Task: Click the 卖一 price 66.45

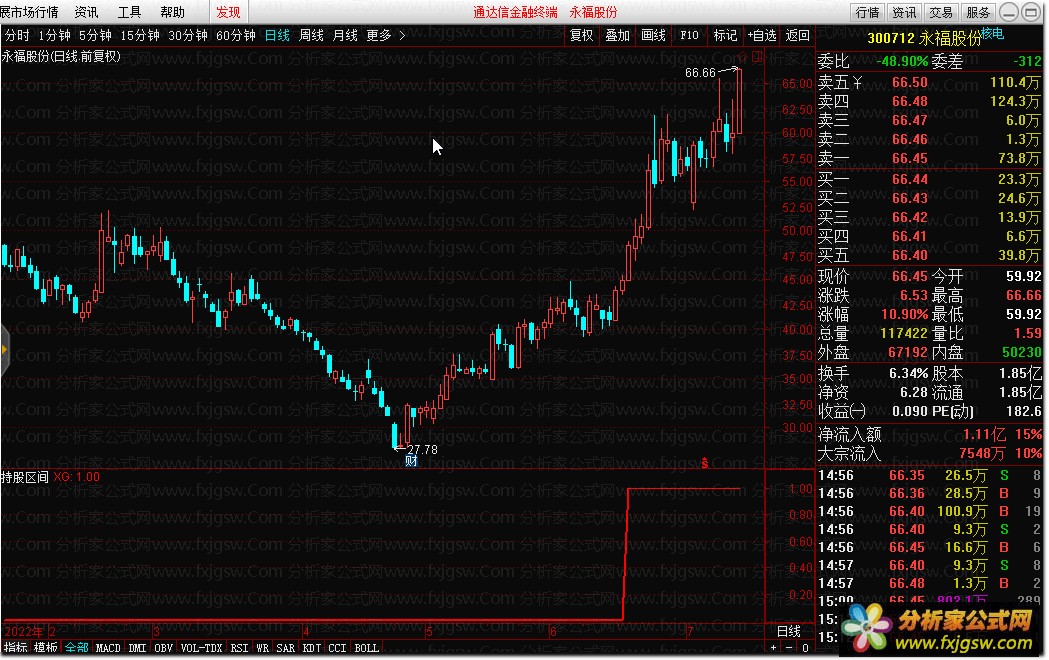Action: click(910, 158)
